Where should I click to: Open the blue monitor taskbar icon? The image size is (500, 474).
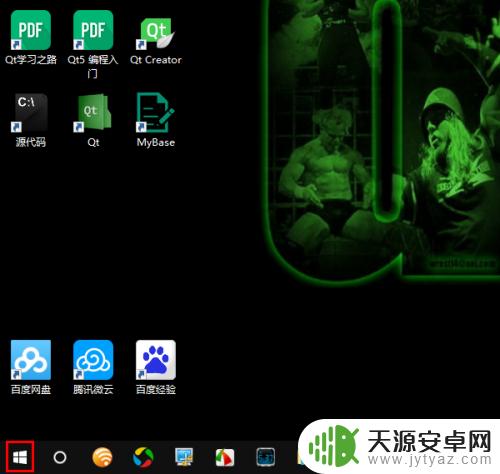coord(184,457)
